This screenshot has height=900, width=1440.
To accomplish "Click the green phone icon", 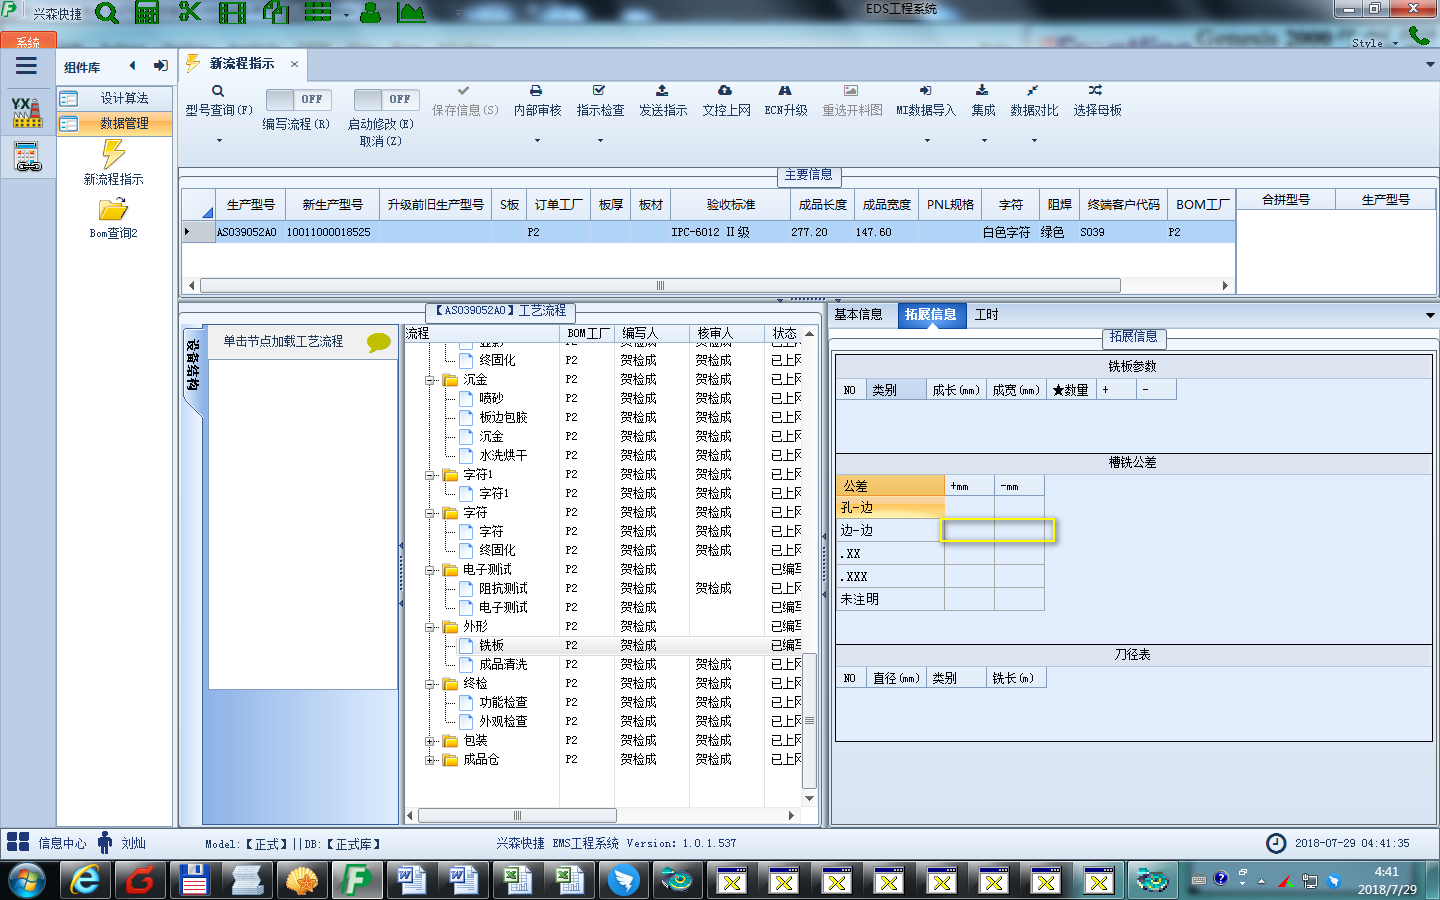I will point(1419,36).
